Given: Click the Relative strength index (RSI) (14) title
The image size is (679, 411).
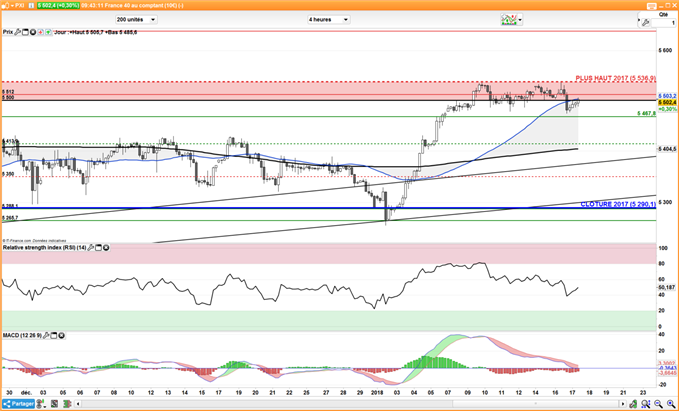Looking at the screenshot, I should point(45,248).
